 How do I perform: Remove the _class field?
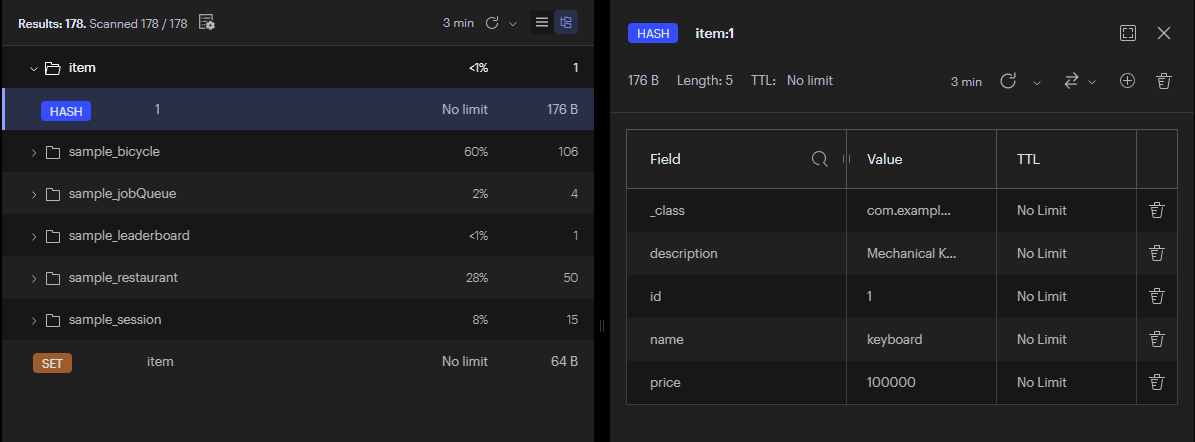click(x=1156, y=210)
